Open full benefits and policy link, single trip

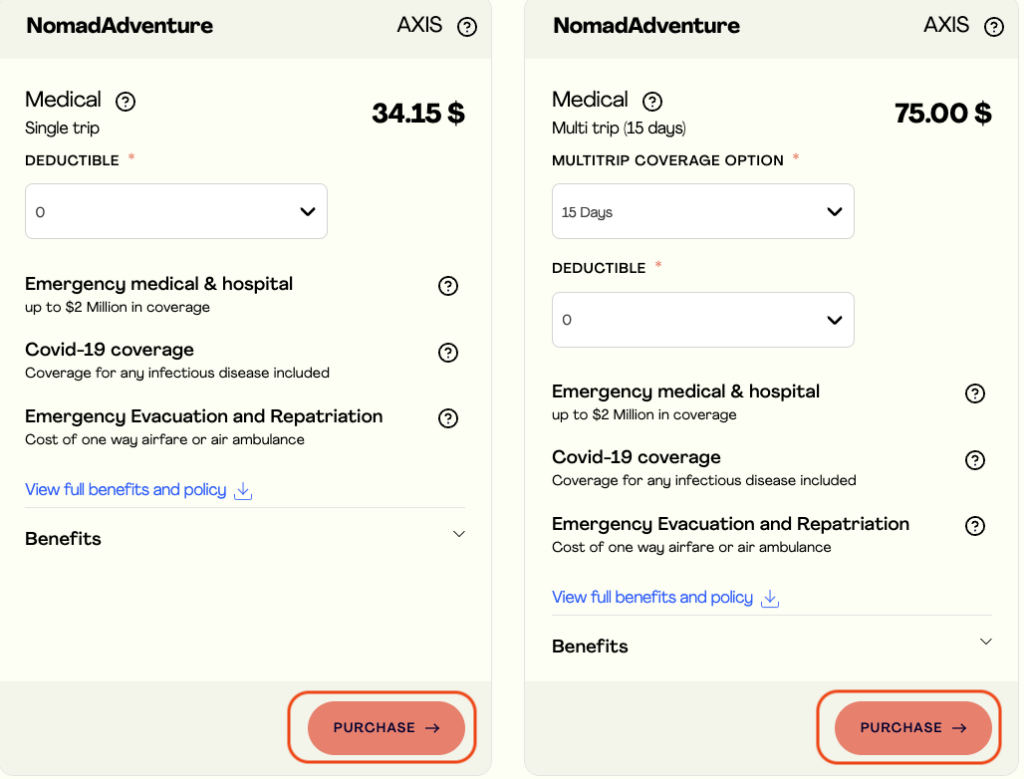[125, 490]
